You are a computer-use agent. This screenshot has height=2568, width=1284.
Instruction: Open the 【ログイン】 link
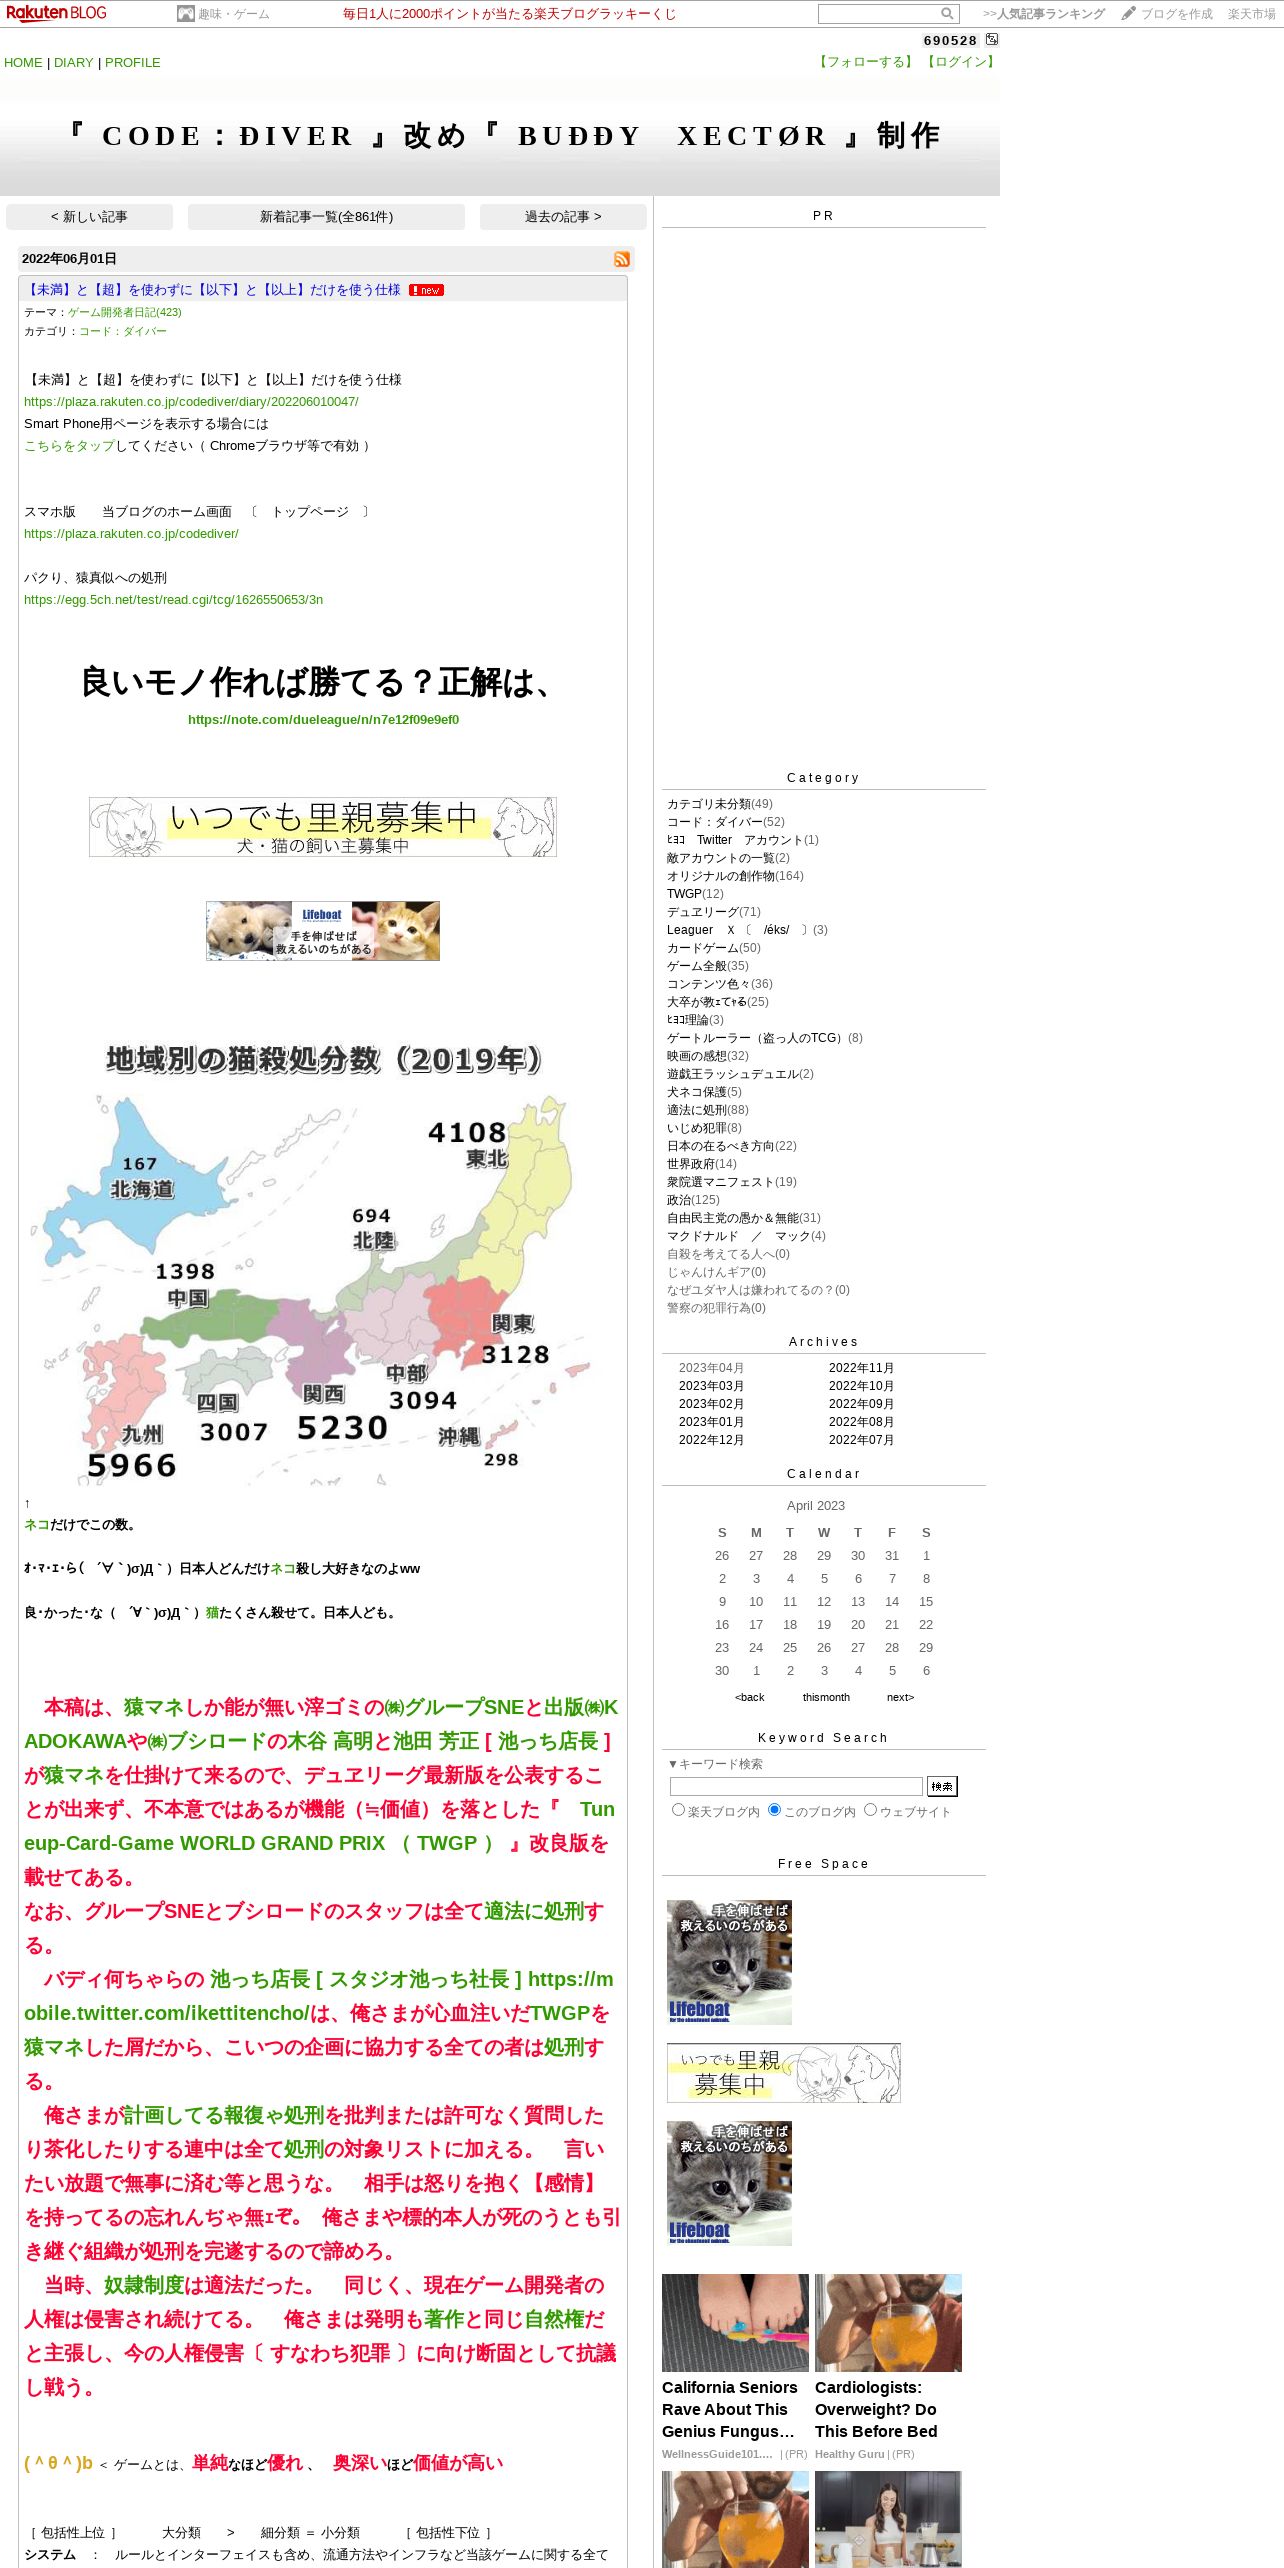[x=961, y=62]
